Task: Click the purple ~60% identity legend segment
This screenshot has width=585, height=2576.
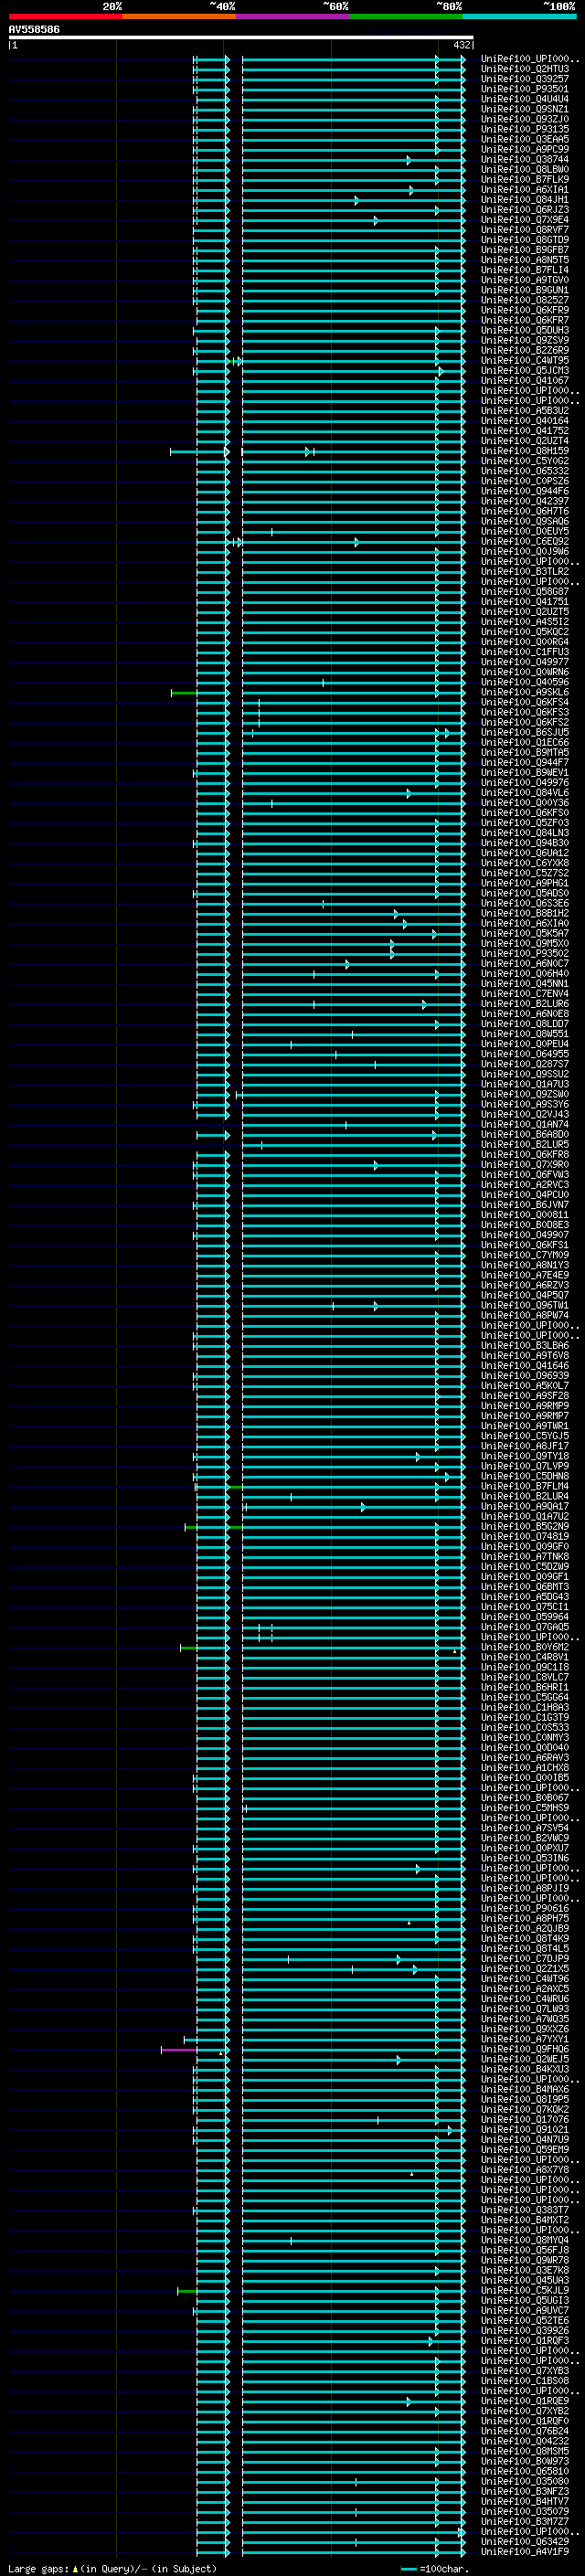Action: click(x=292, y=16)
